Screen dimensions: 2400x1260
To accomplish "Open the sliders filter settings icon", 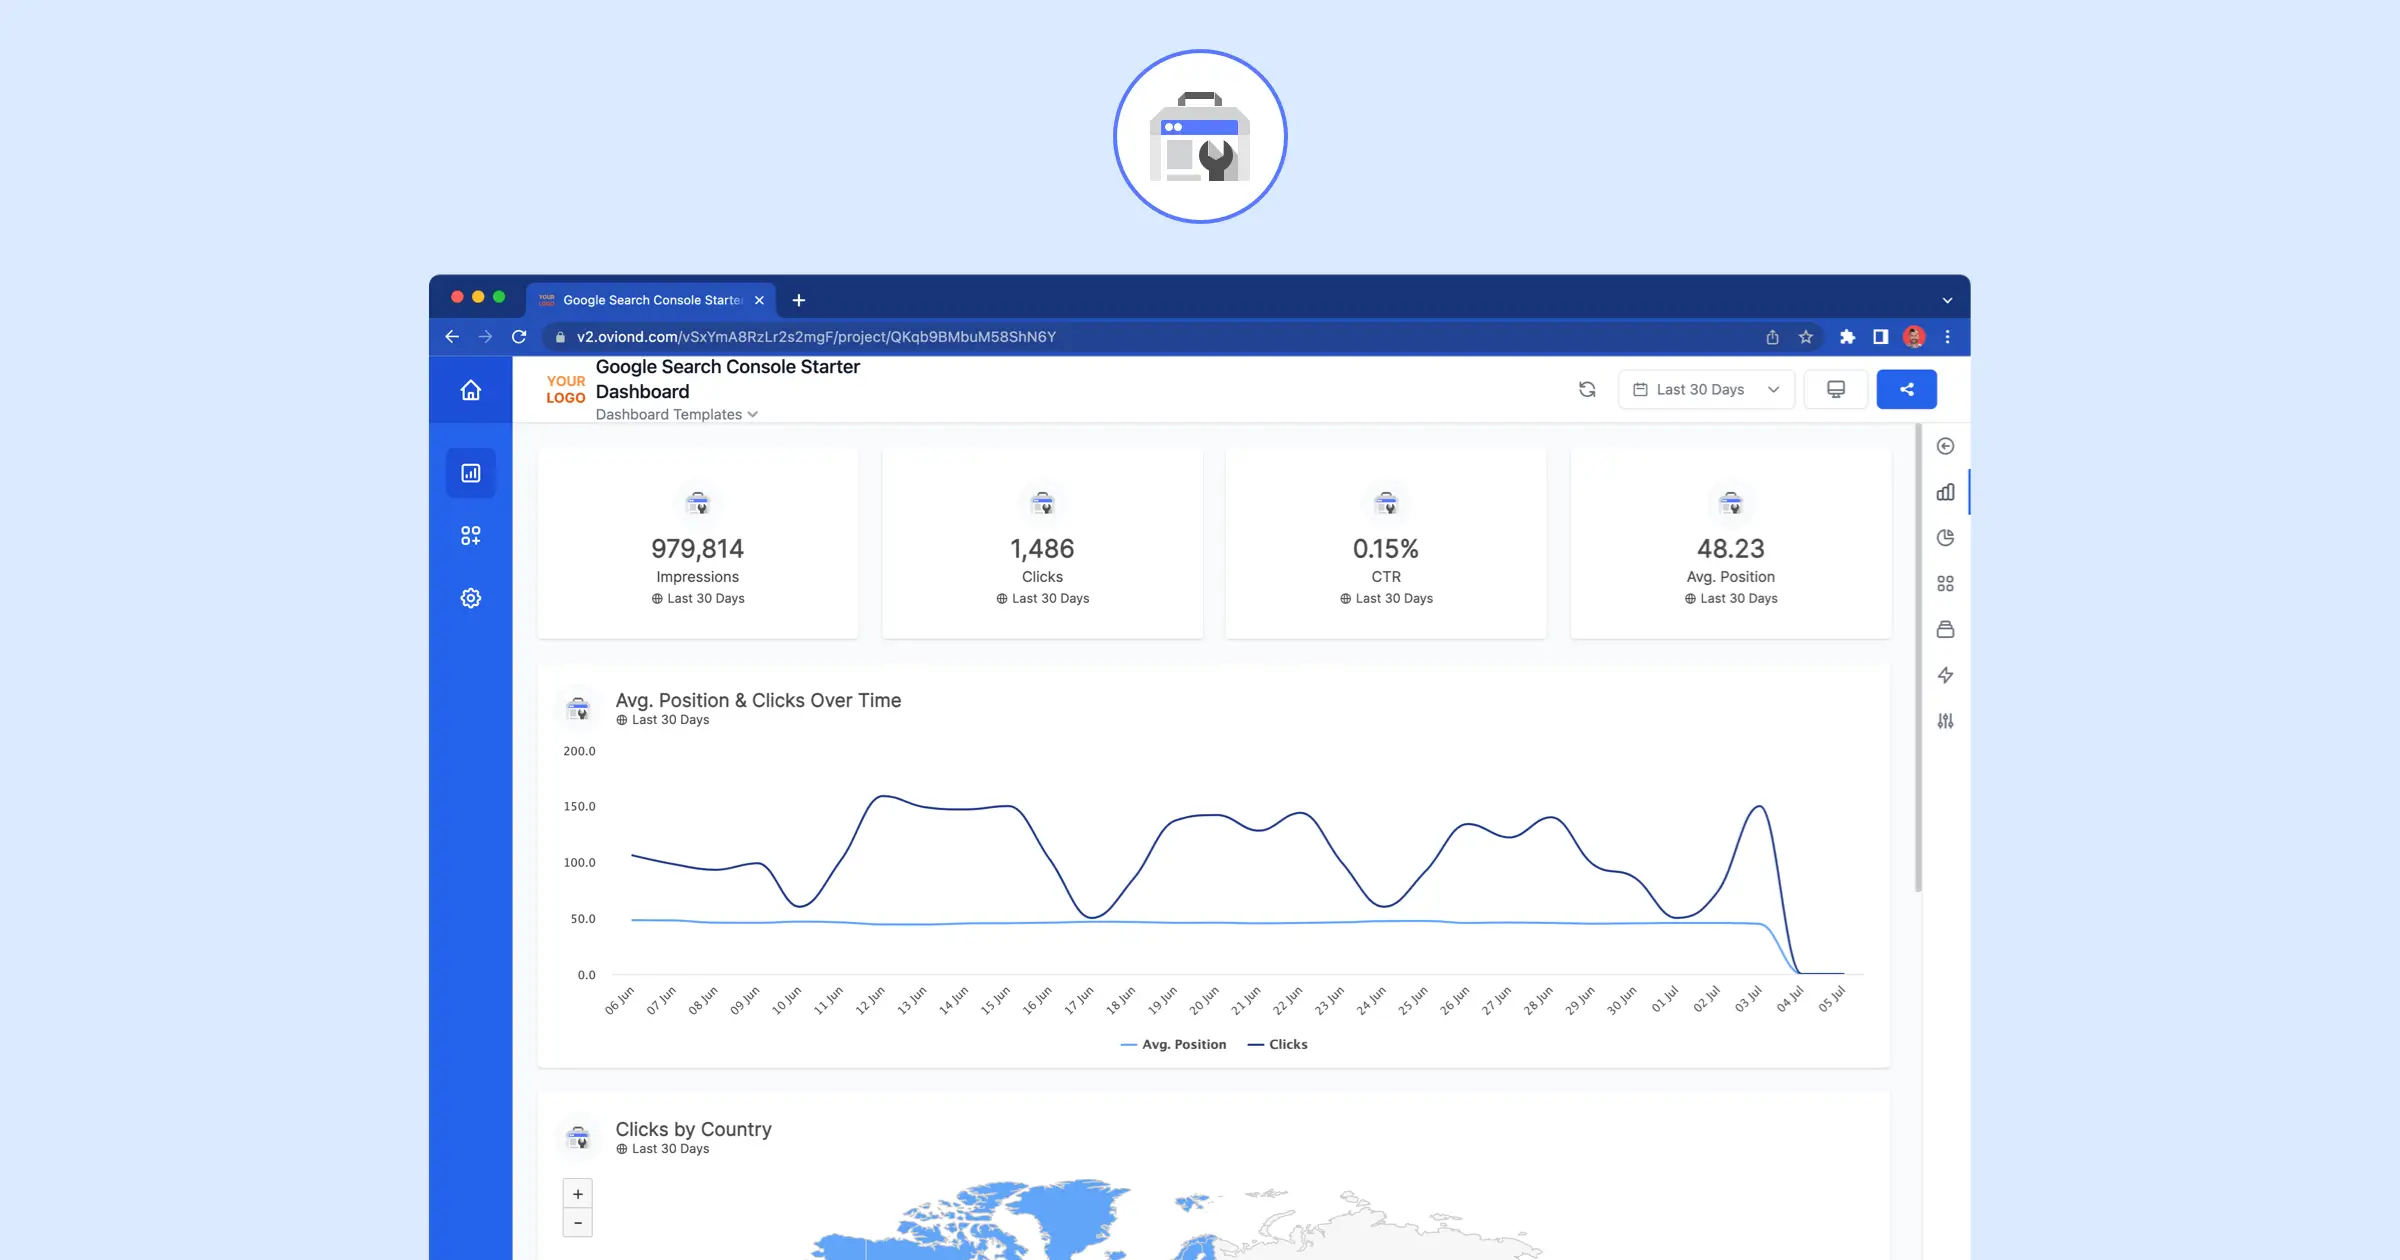I will pos(1945,721).
